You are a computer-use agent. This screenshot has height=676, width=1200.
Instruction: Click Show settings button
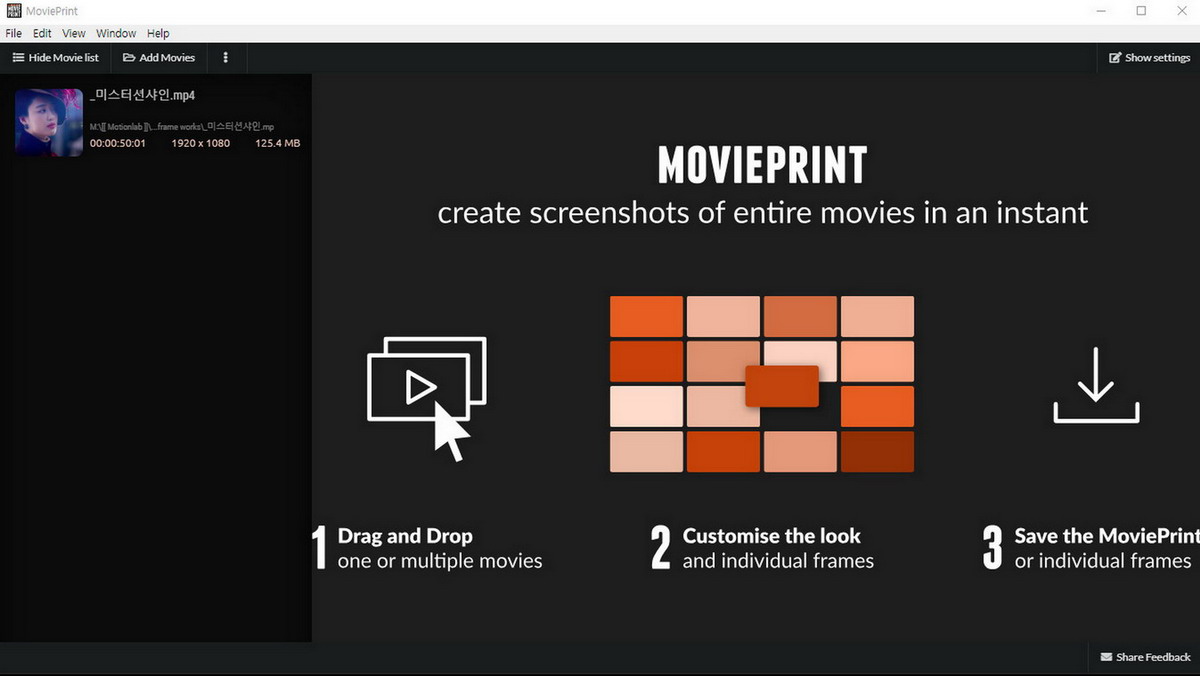[1149, 58]
